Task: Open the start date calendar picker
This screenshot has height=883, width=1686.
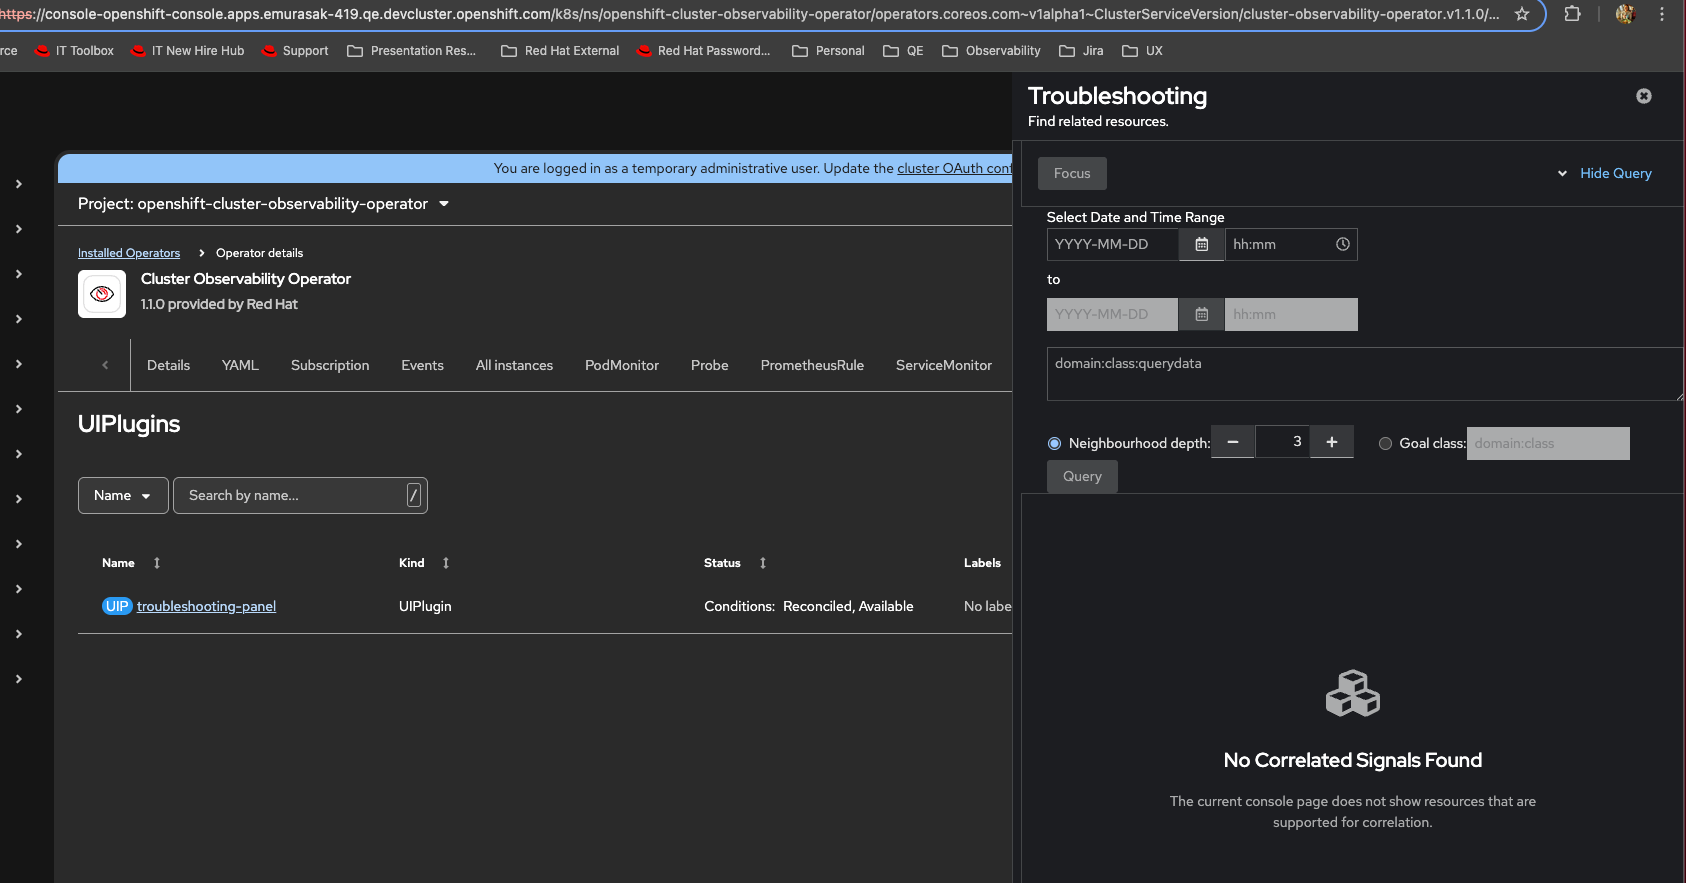Action: click(1201, 245)
